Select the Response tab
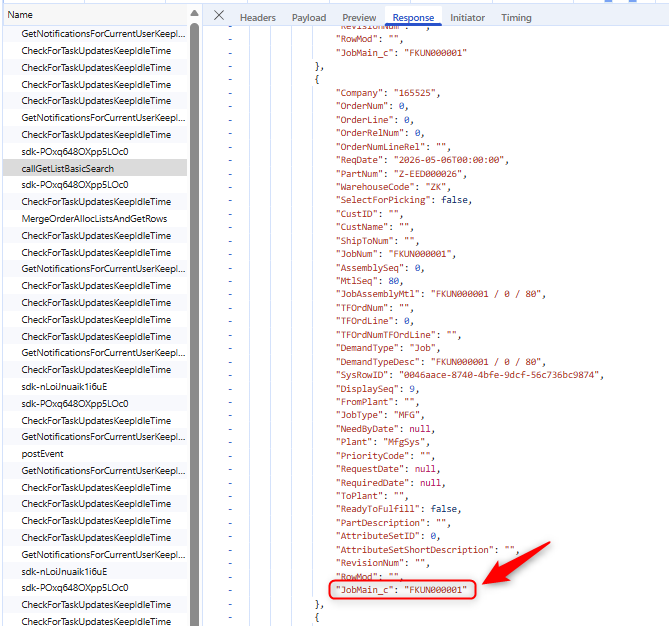 point(413,18)
